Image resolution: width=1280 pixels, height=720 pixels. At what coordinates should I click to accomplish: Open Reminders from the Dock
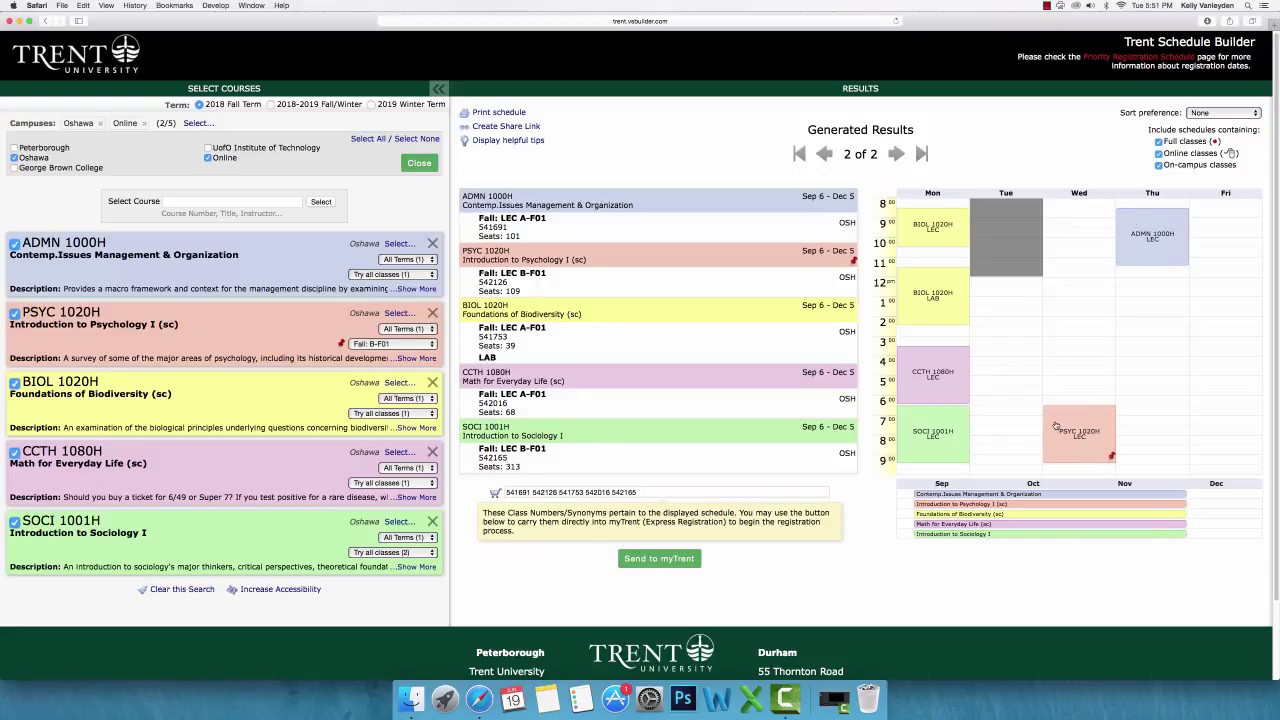pyautogui.click(x=581, y=698)
